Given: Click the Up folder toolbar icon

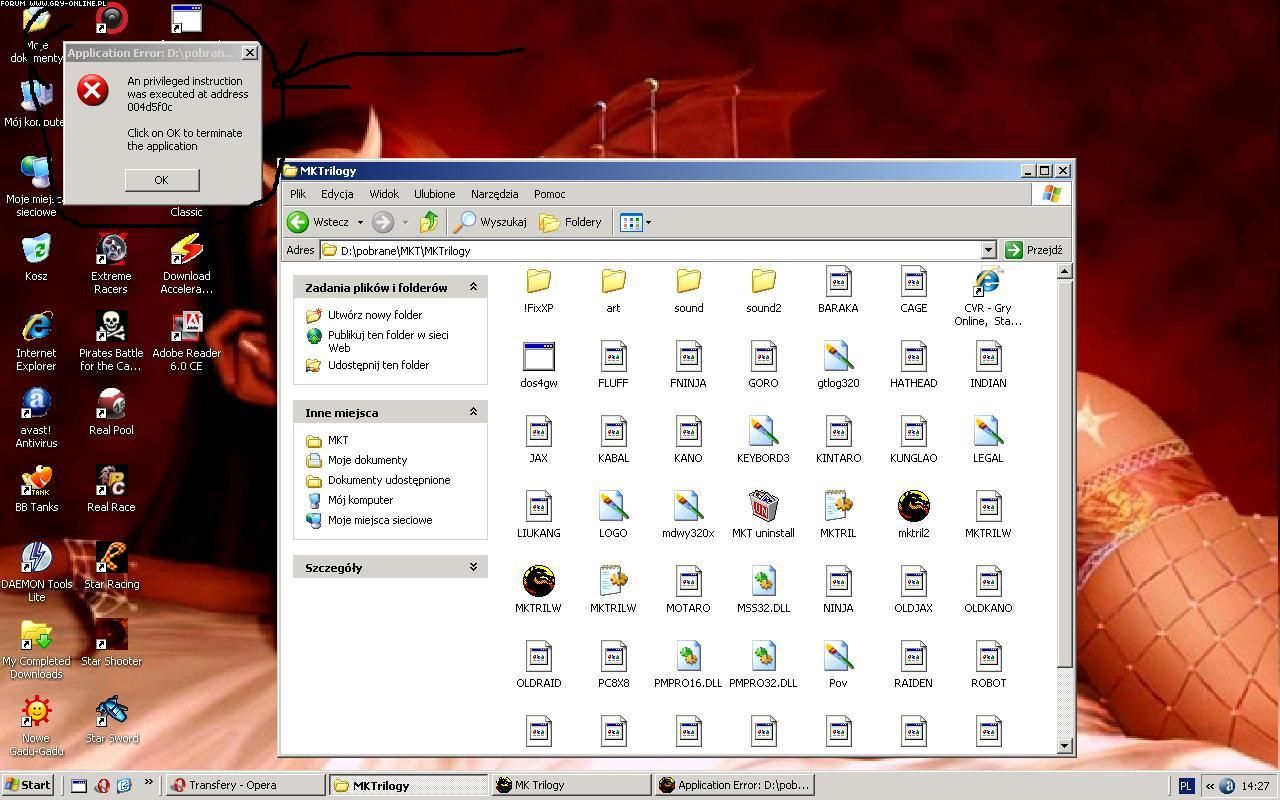Looking at the screenshot, I should [429, 222].
